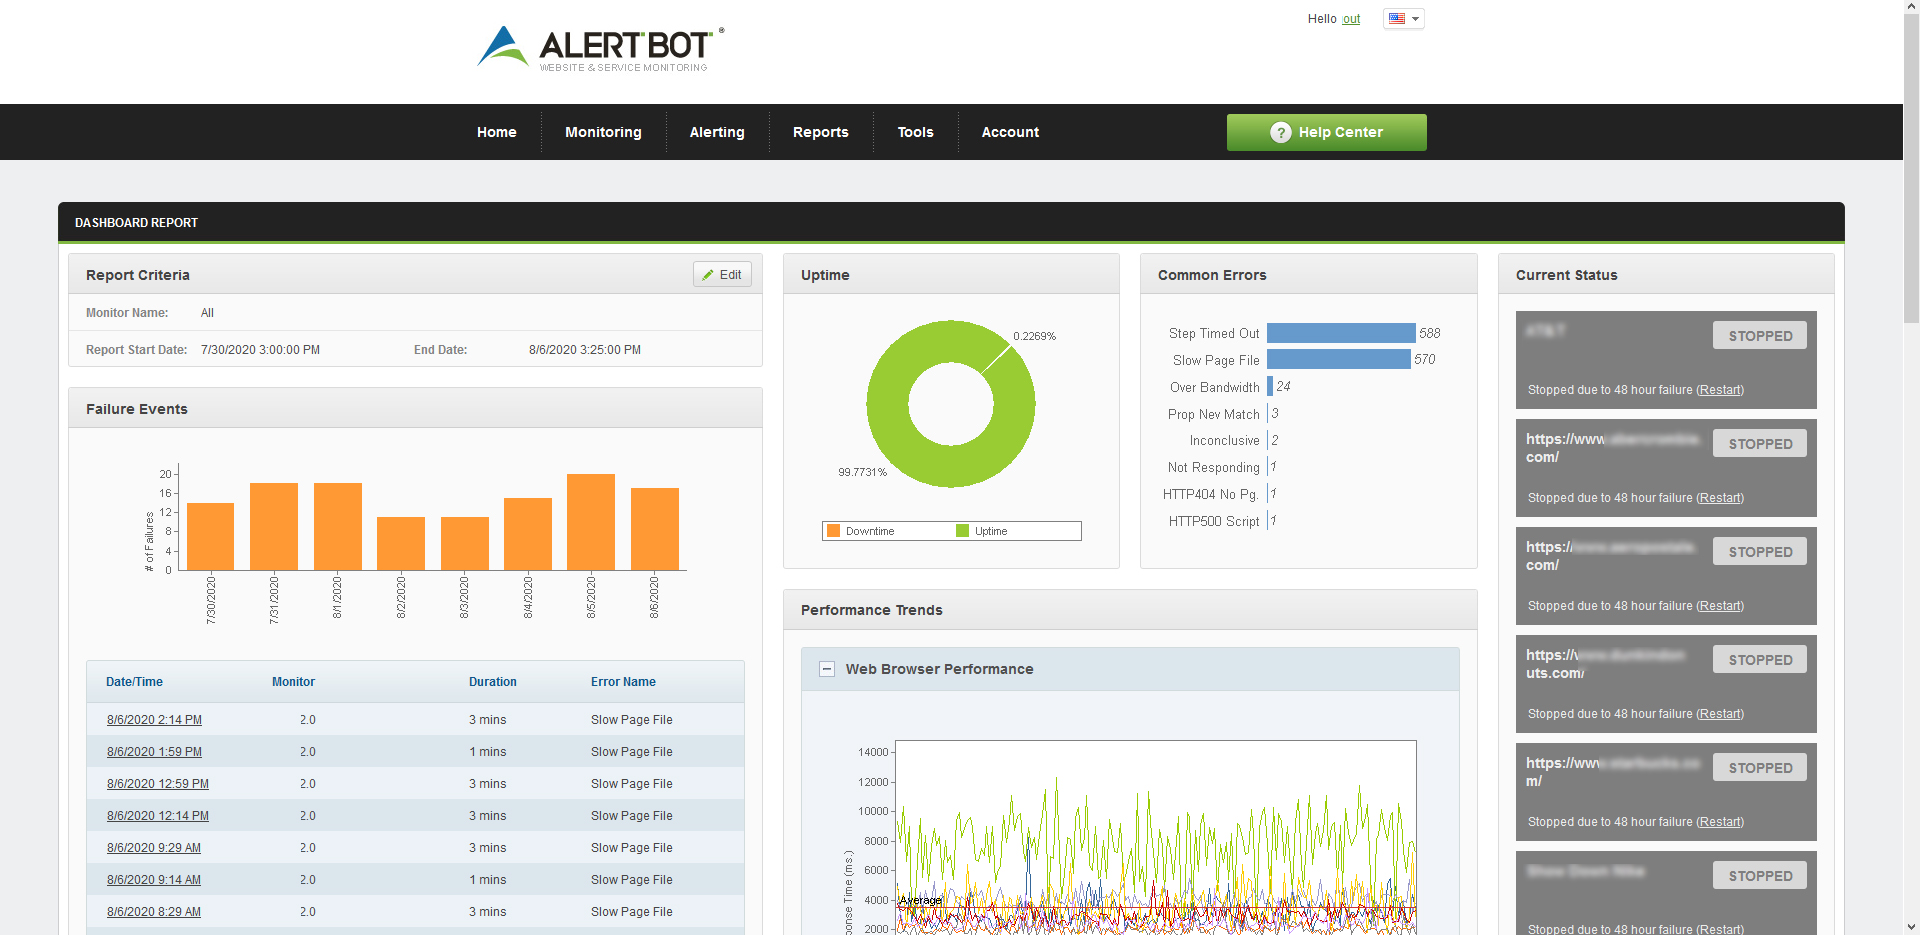Open the Home menu

point(497,132)
